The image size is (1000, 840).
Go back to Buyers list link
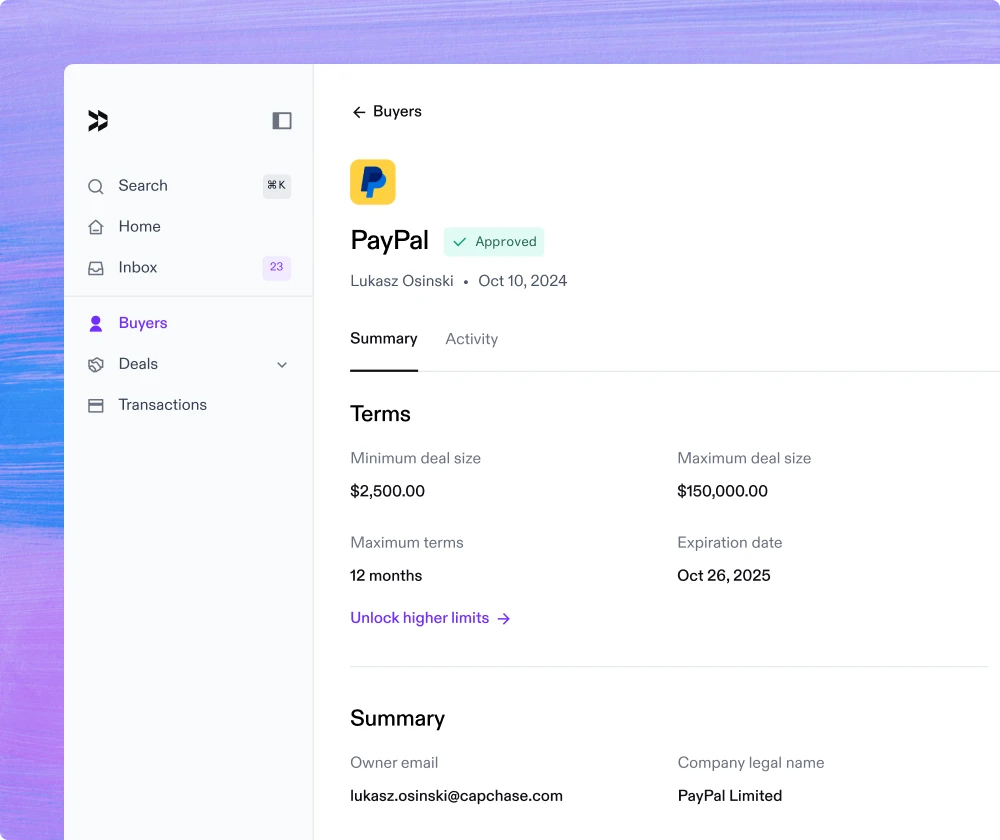point(387,112)
